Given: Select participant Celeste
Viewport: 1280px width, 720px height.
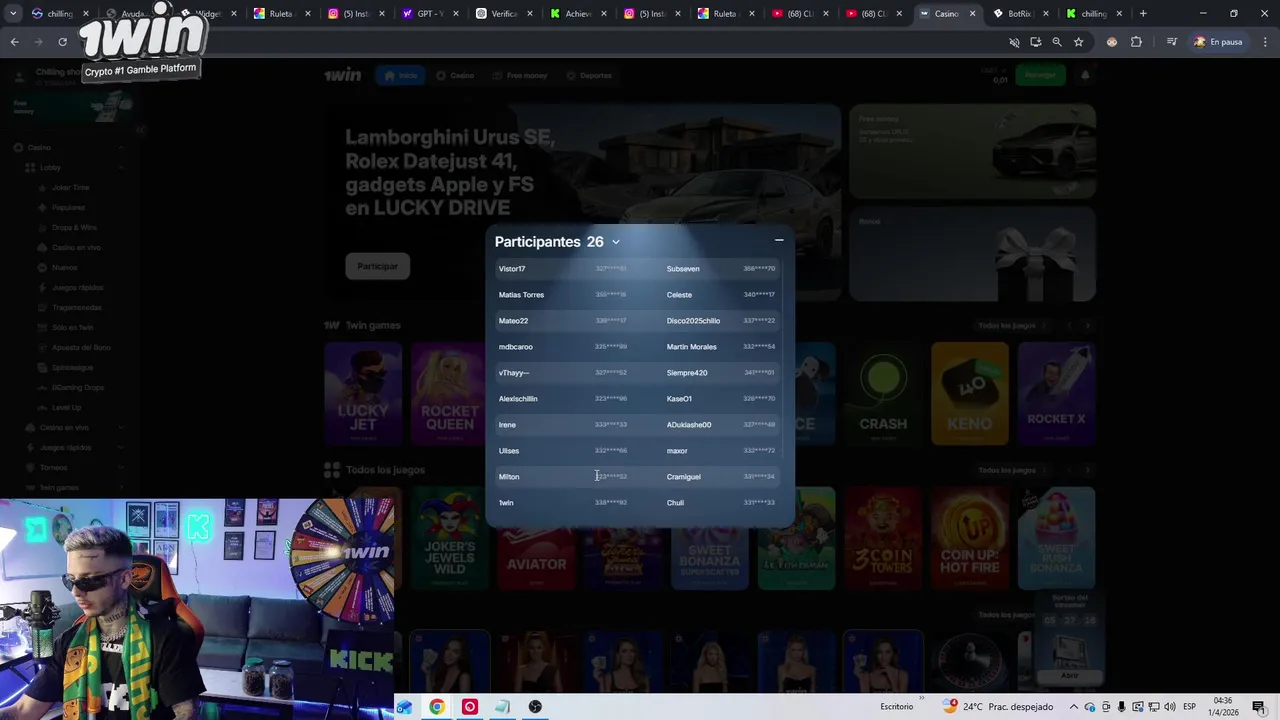Looking at the screenshot, I should (679, 295).
